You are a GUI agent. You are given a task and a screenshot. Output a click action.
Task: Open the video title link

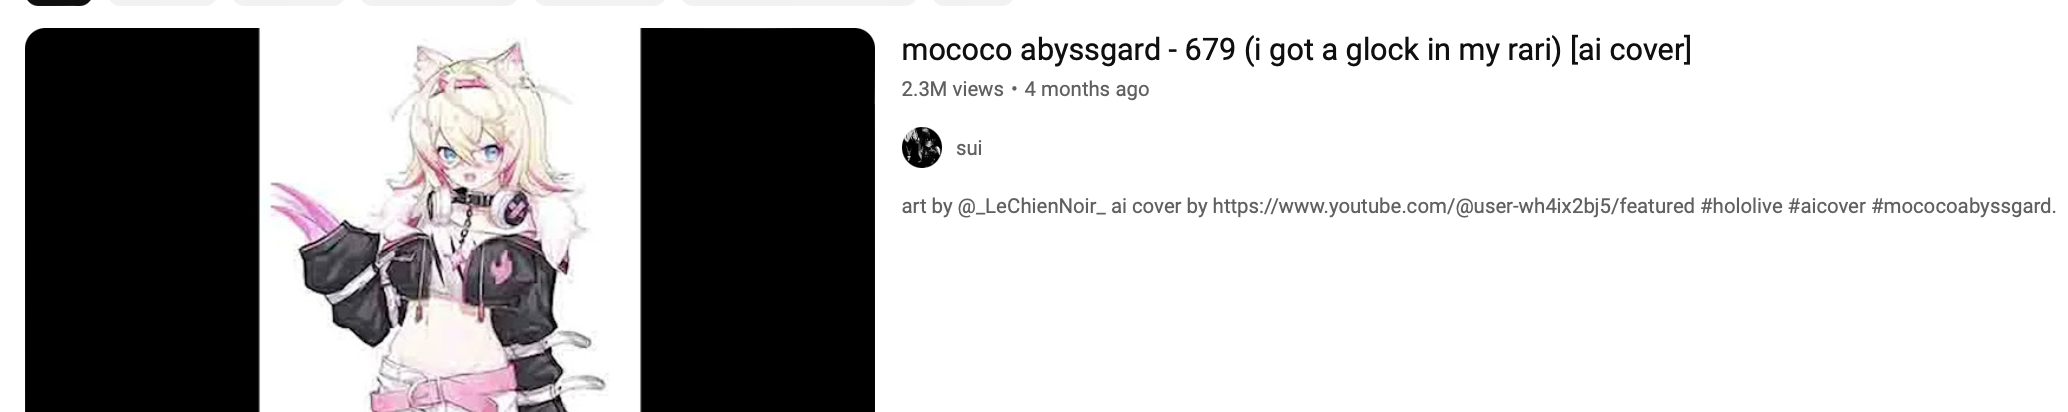click(1296, 49)
